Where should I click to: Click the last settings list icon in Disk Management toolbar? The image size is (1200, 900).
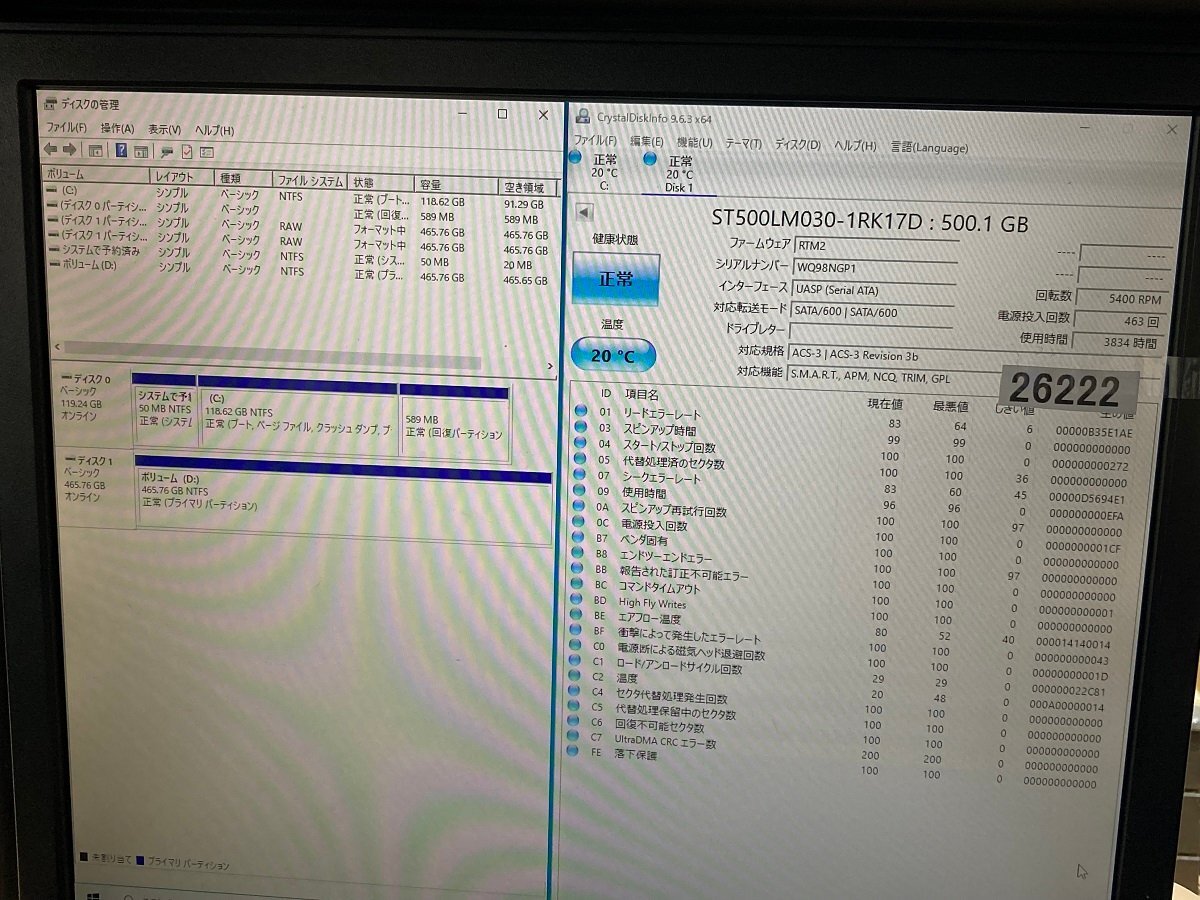click(x=207, y=152)
